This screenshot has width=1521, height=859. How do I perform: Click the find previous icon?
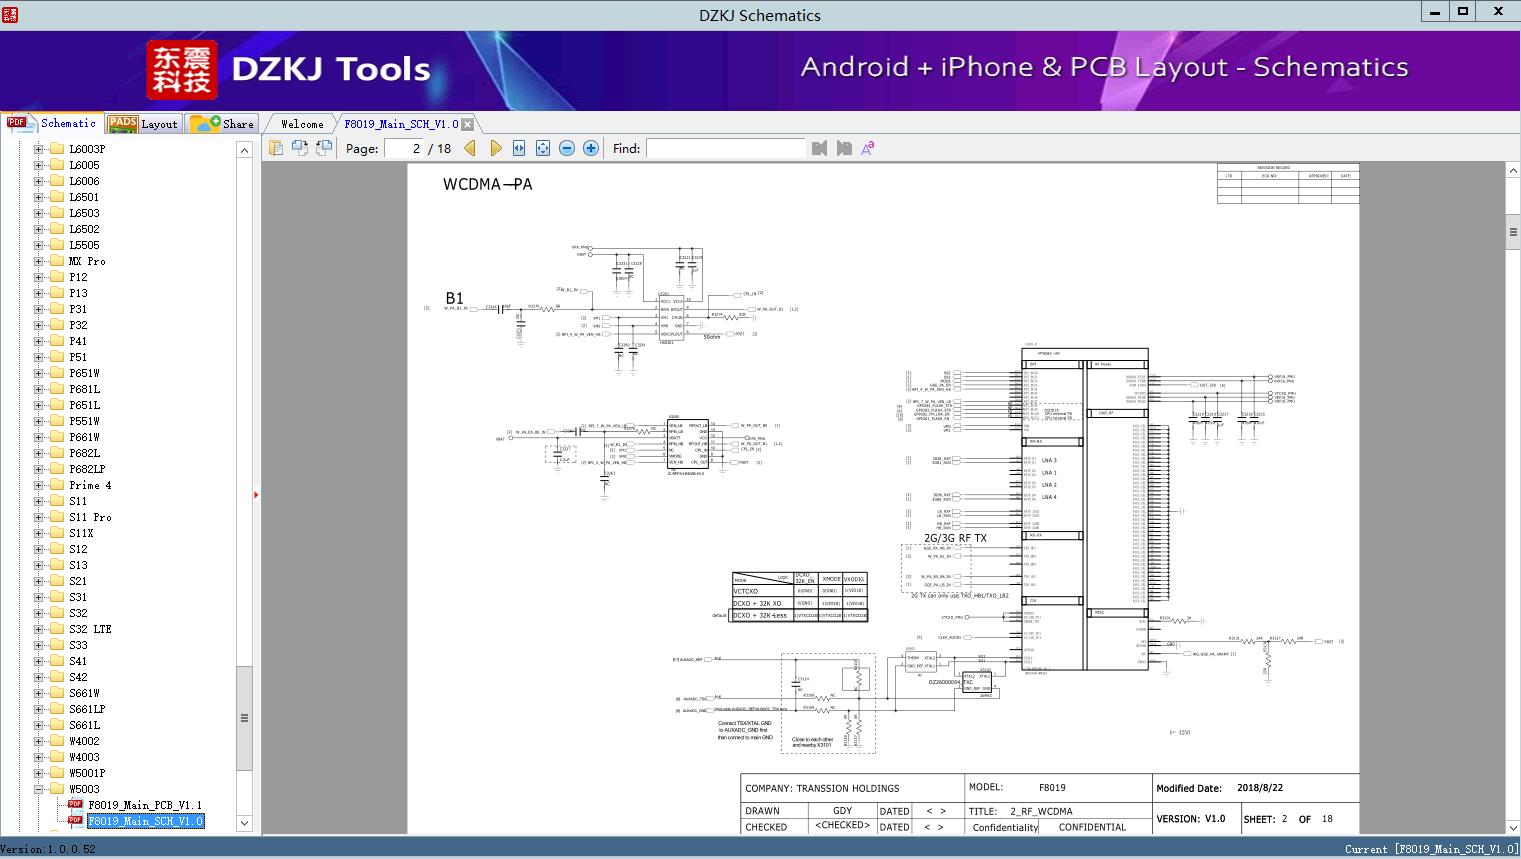point(820,148)
